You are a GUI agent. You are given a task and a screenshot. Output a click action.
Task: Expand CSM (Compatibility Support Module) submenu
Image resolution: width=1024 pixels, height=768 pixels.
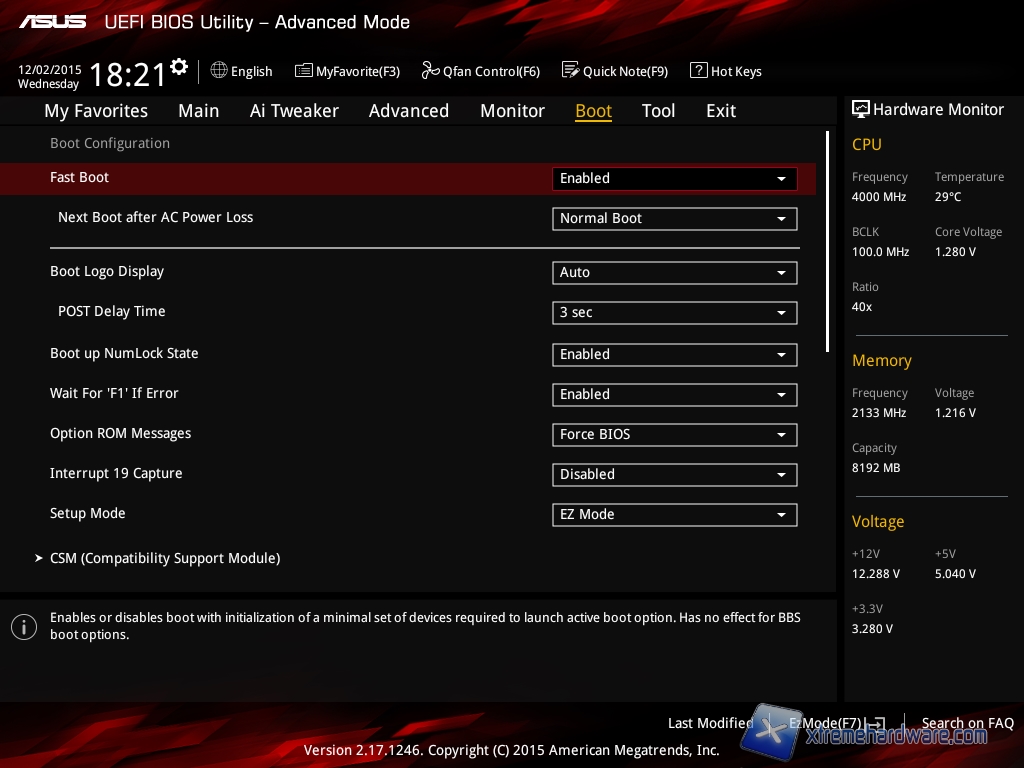[165, 558]
